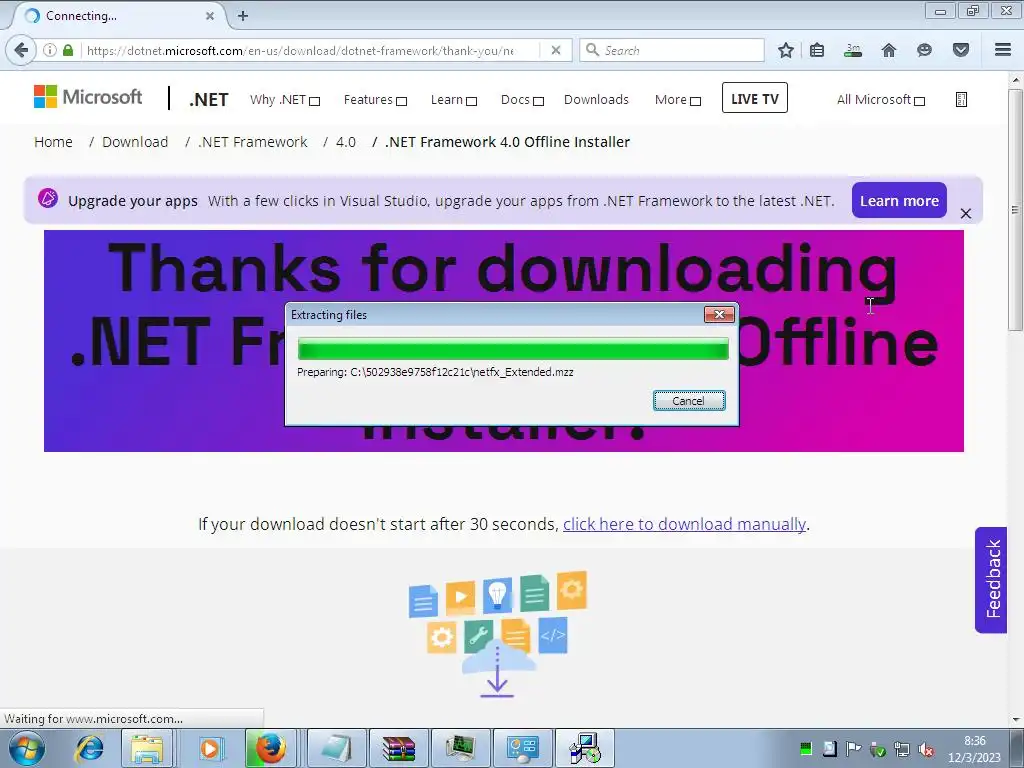This screenshot has width=1024, height=768.
Task: Click the smiley chat bubble toolbar icon
Action: 924,50
